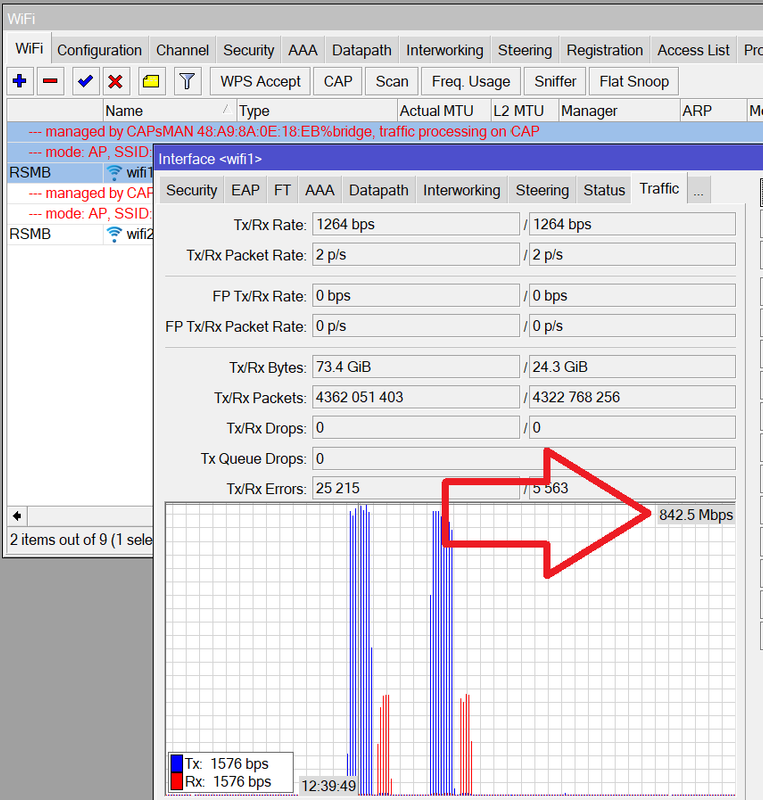
Task: Click the CAP button
Action: point(338,81)
